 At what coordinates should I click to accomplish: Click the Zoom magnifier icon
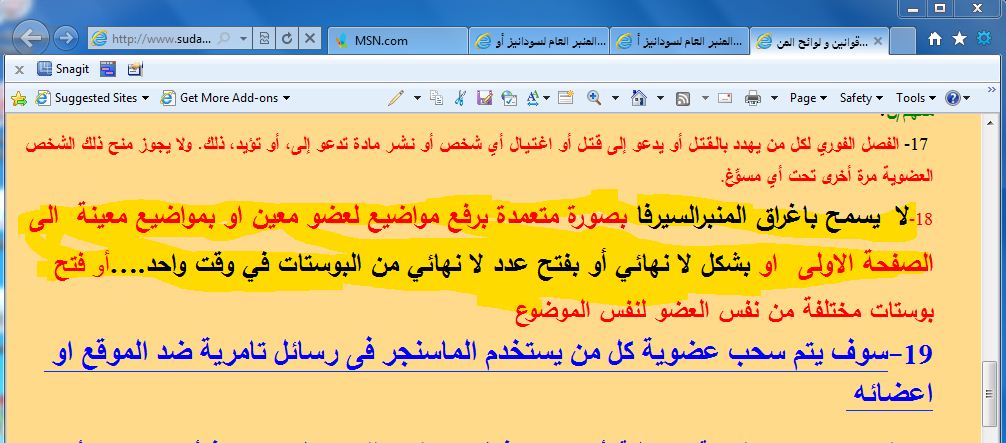(x=594, y=98)
